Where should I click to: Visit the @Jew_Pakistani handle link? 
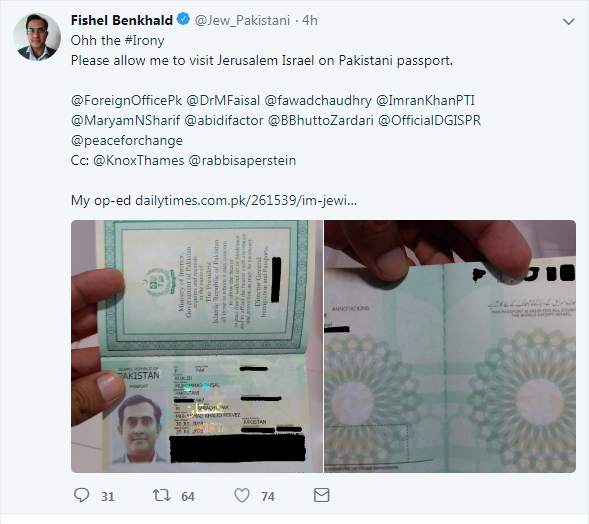coord(242,20)
